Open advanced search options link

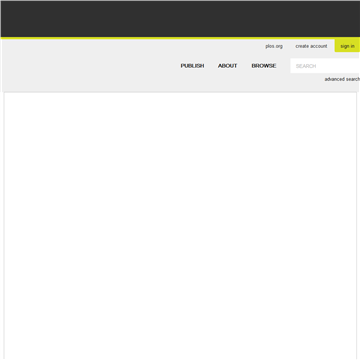pyautogui.click(x=342, y=79)
